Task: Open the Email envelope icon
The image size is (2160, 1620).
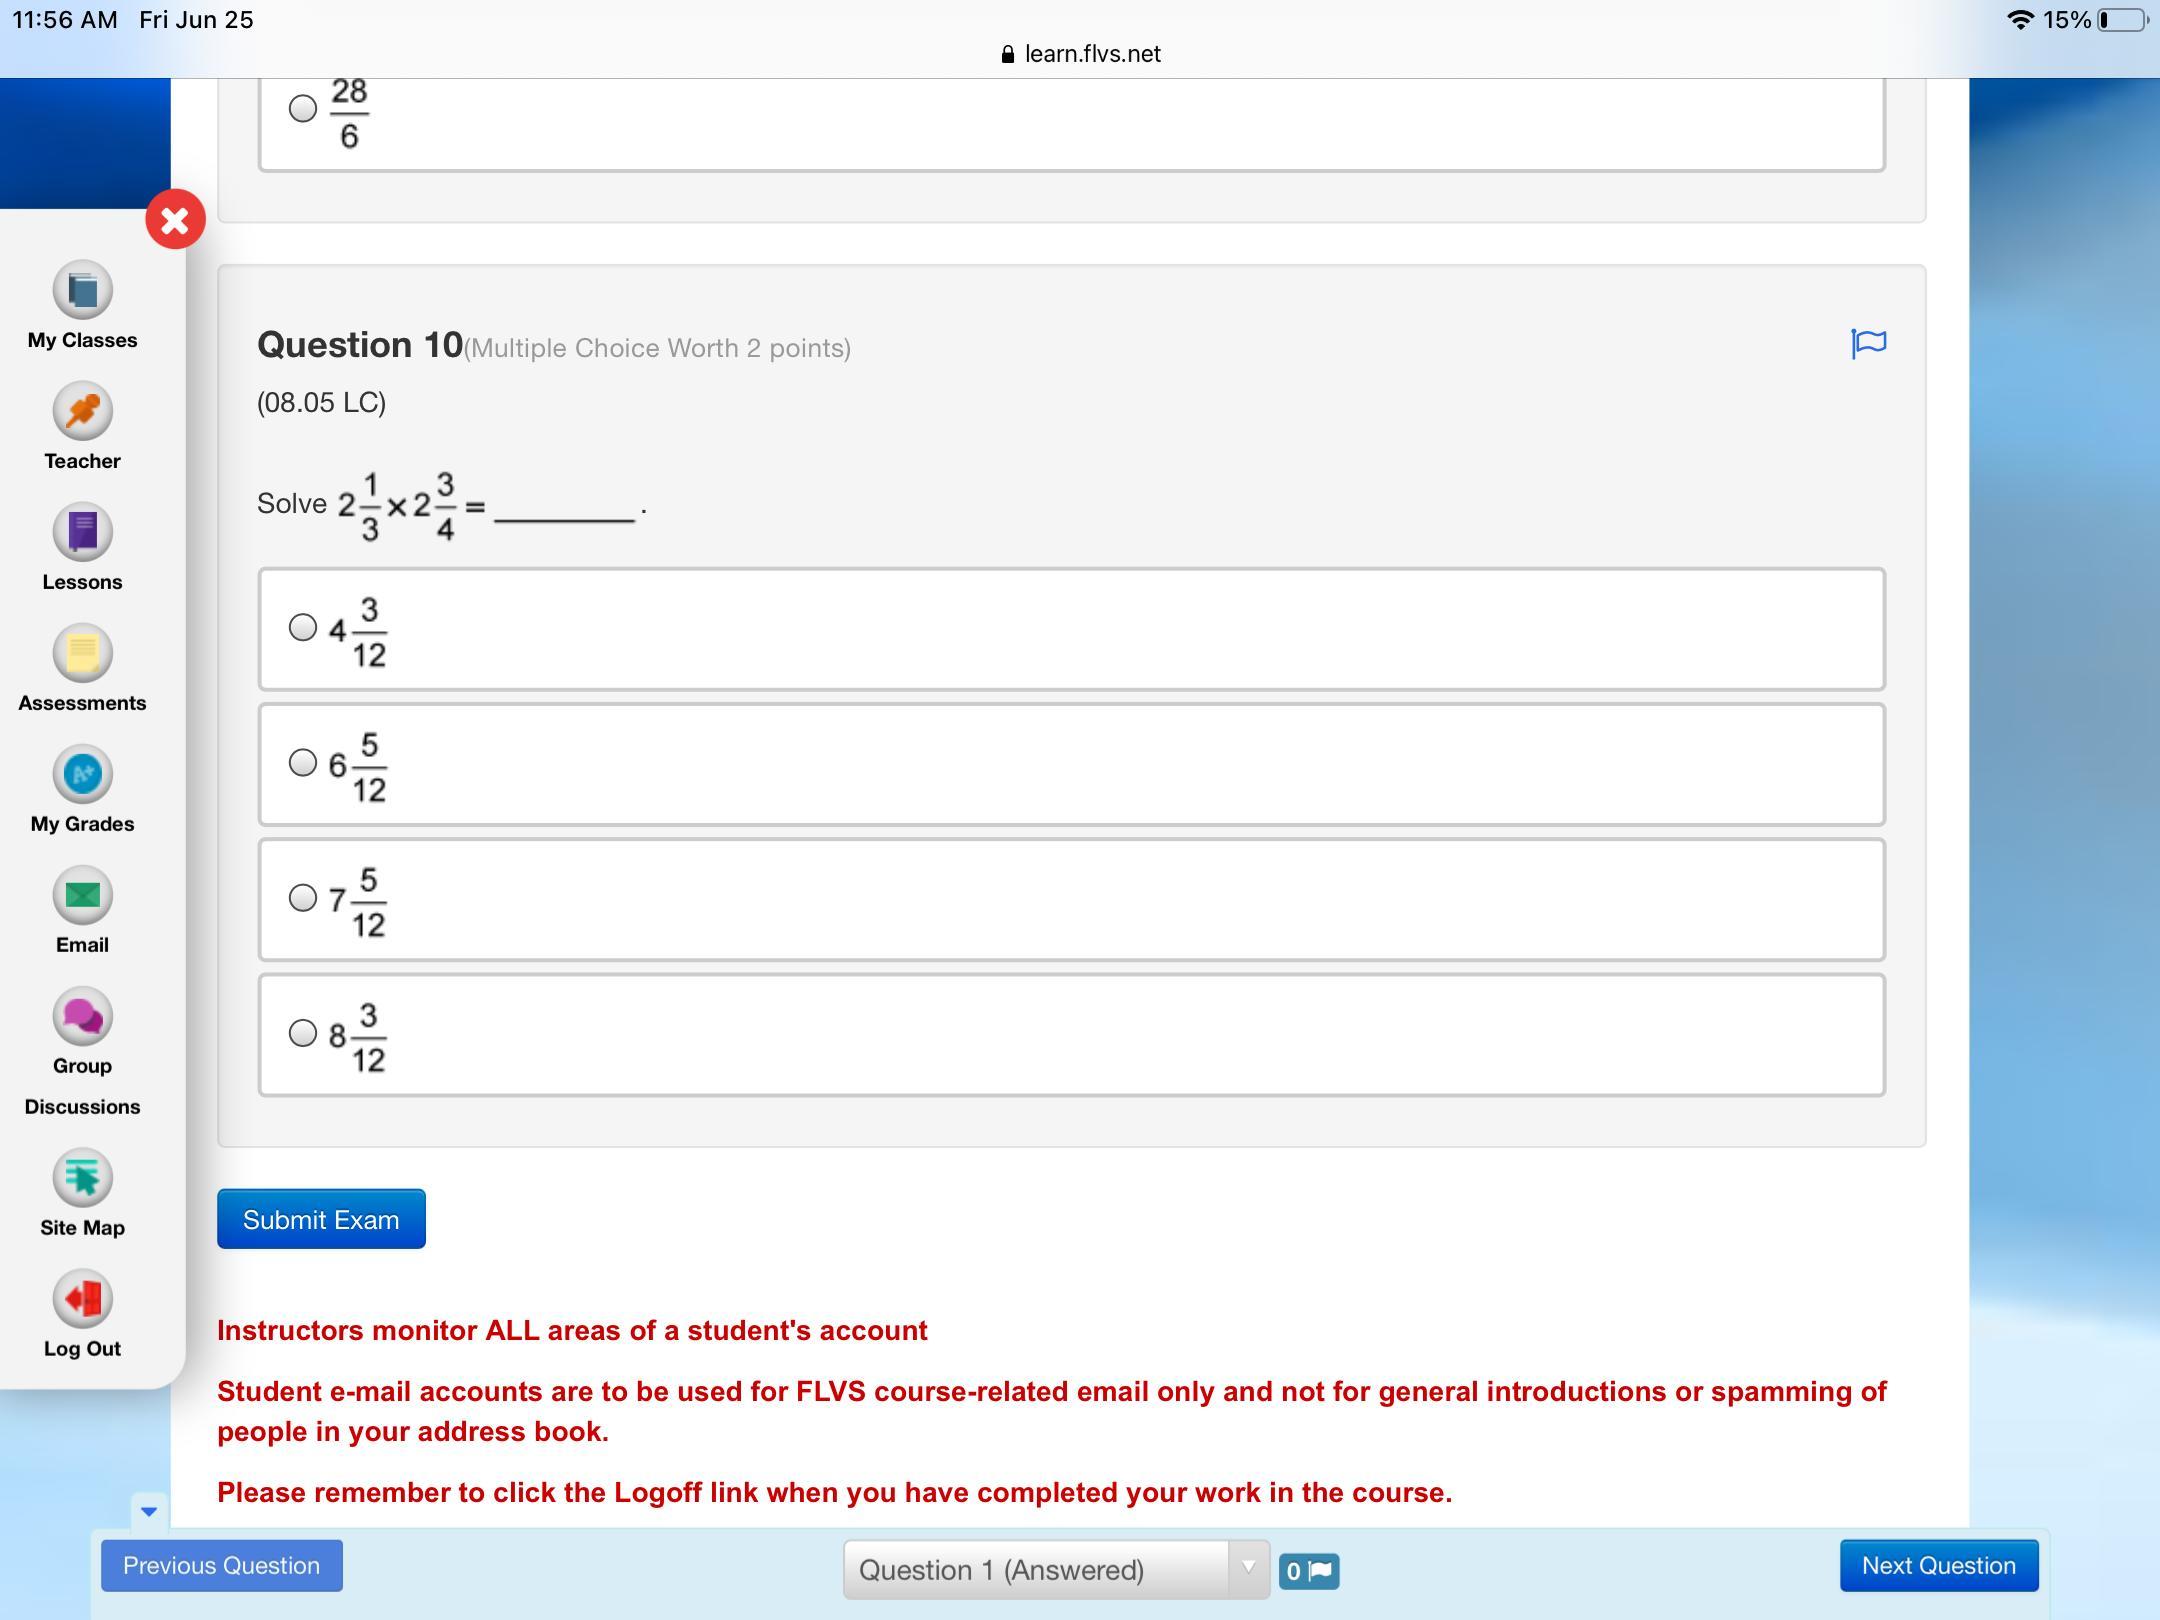Action: point(82,896)
